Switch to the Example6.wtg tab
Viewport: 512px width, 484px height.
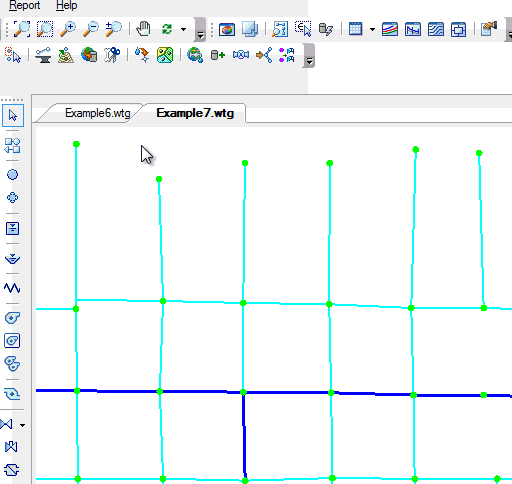point(98,113)
